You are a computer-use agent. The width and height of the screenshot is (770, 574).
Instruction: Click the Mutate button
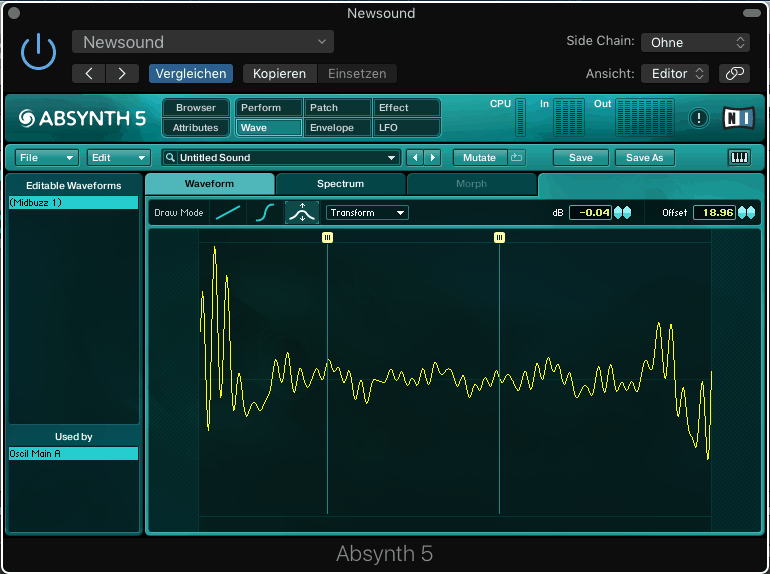[479, 158]
